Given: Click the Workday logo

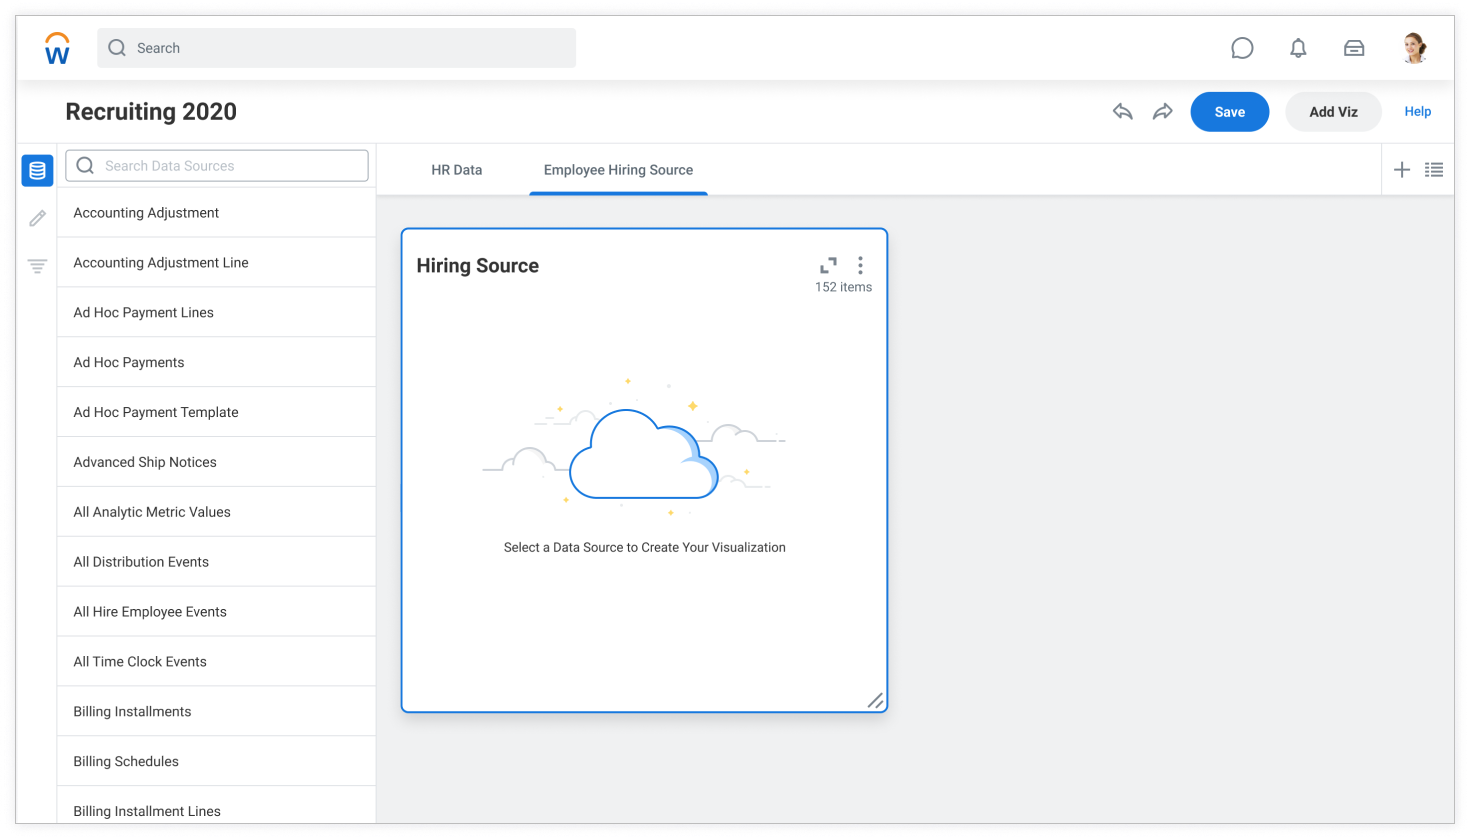Looking at the screenshot, I should click(57, 48).
